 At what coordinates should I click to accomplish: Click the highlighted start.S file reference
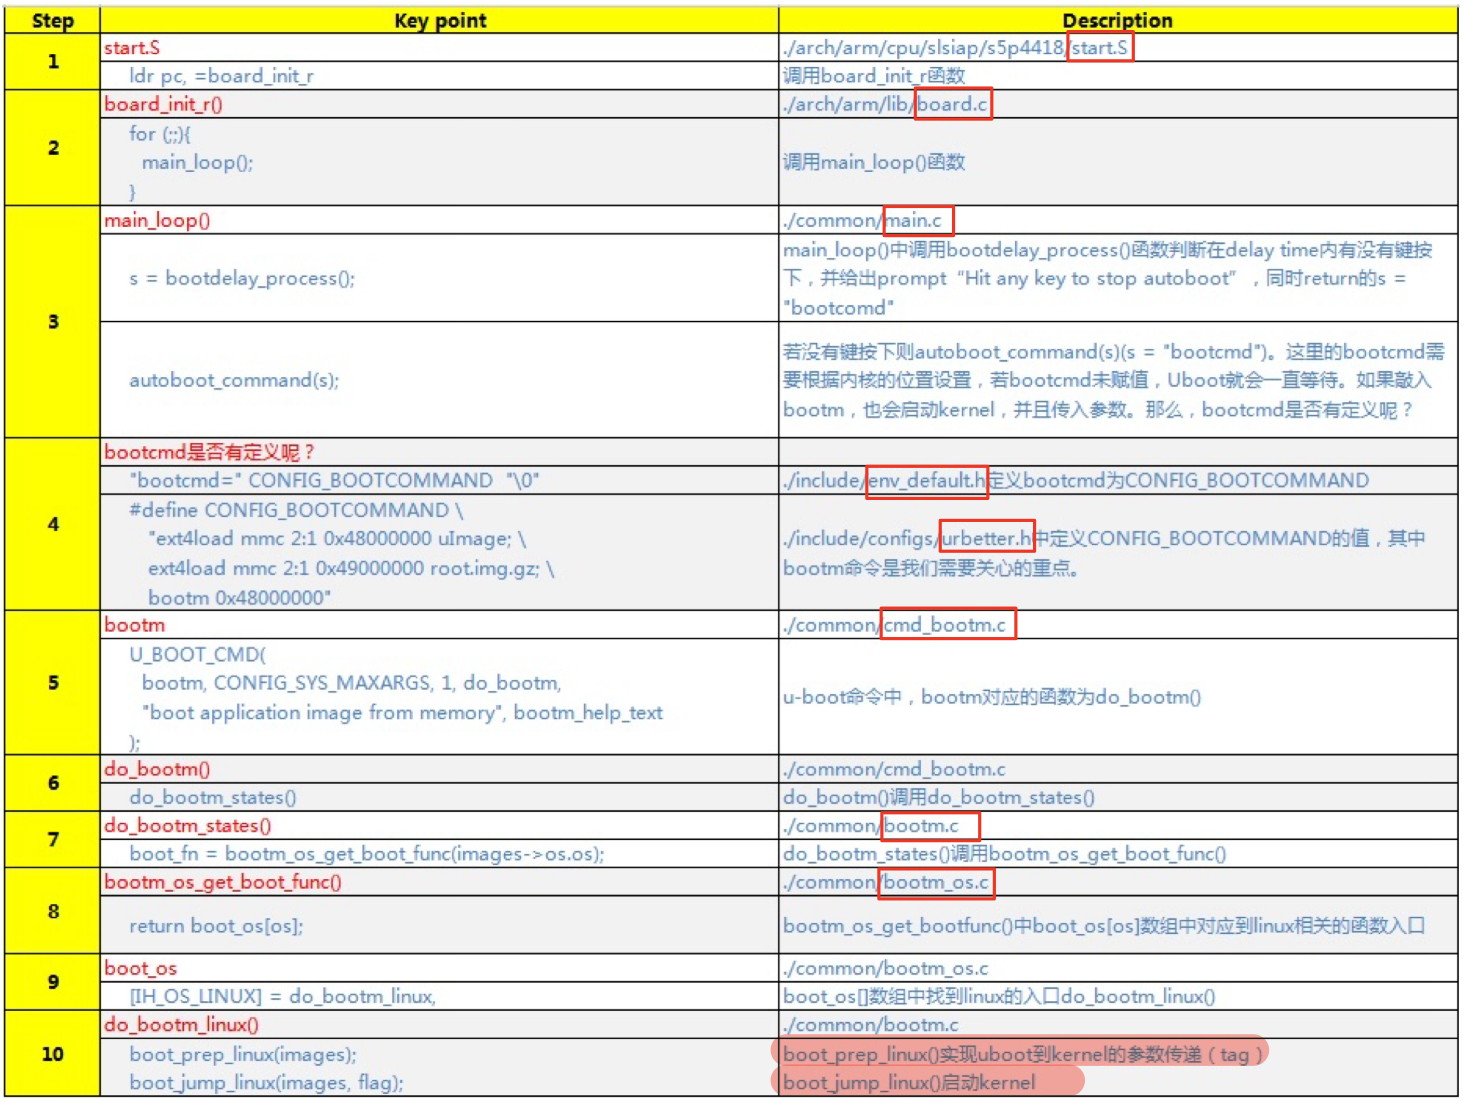coord(1099,47)
